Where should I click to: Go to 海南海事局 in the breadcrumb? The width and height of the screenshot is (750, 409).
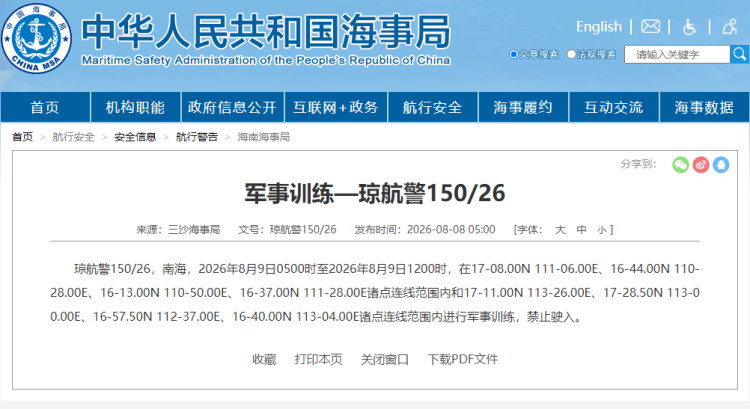[264, 137]
